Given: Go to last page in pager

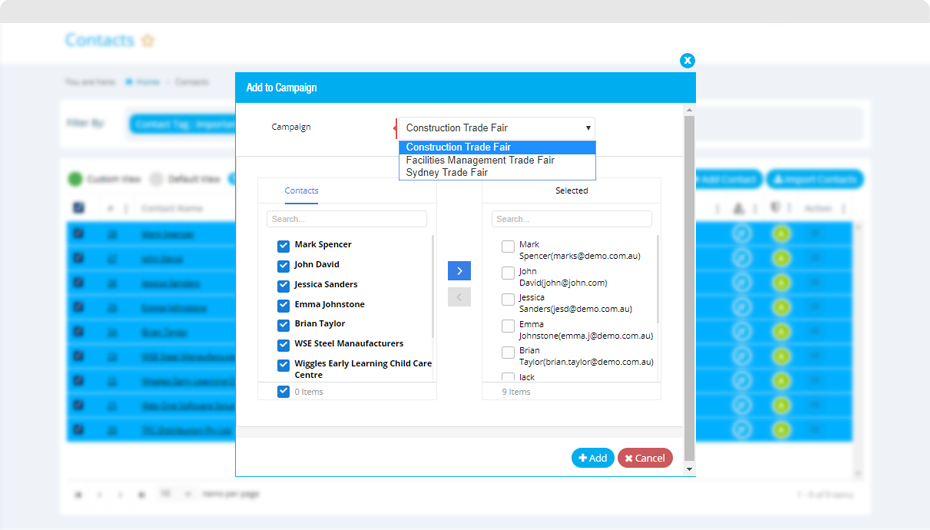Looking at the screenshot, I should [x=142, y=494].
